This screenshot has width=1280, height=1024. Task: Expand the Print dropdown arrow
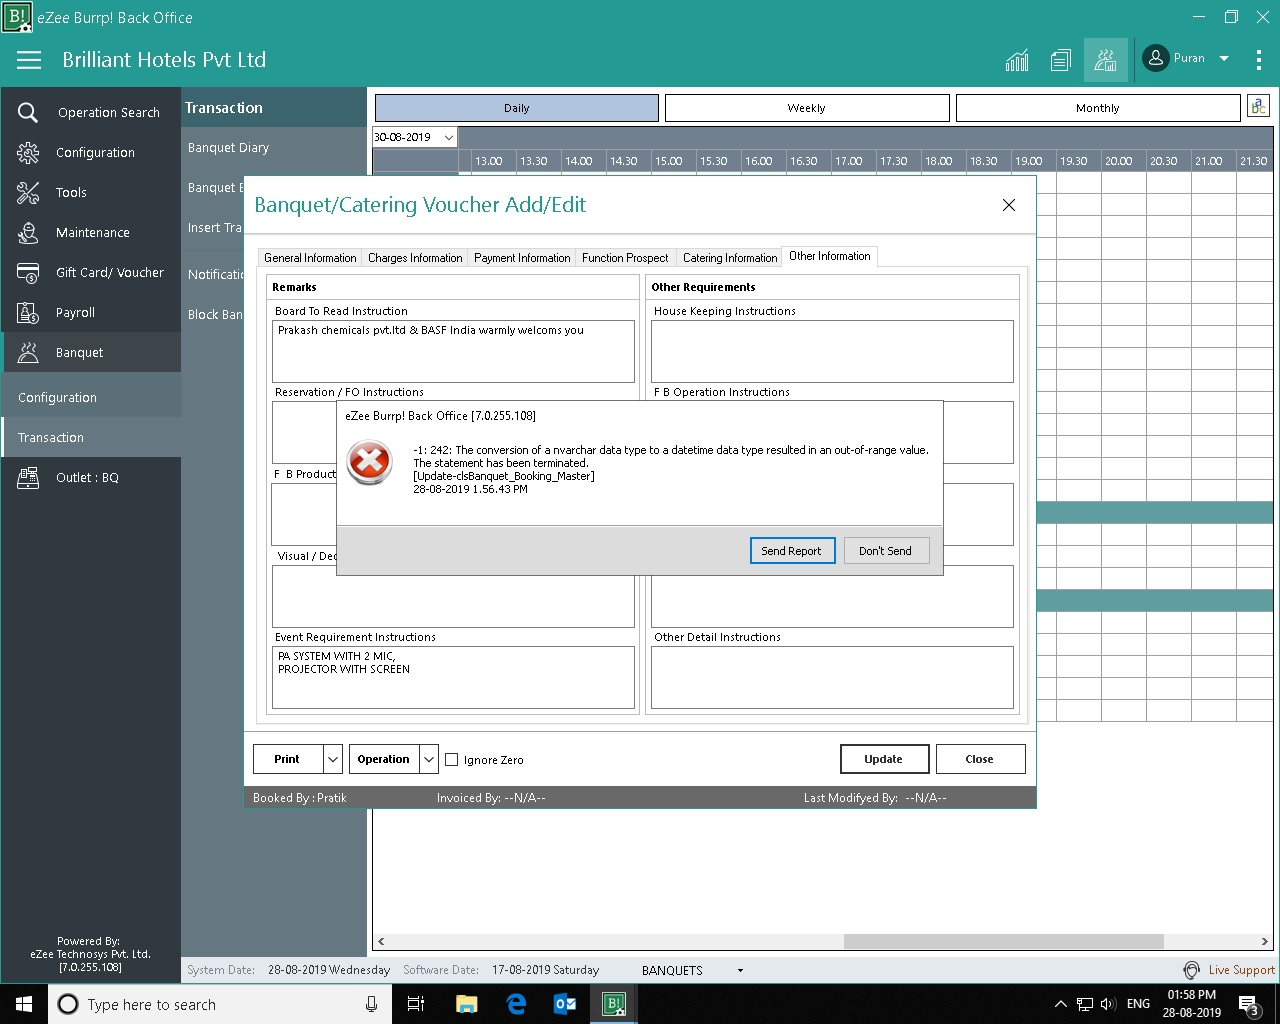click(333, 759)
